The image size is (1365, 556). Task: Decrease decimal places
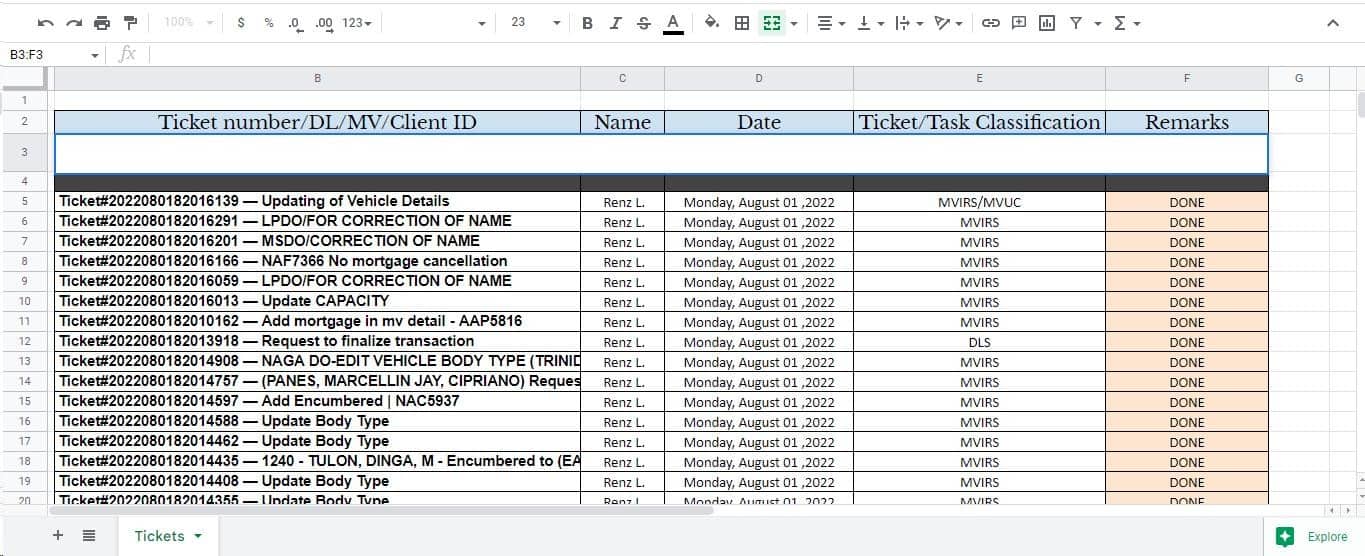[295, 22]
